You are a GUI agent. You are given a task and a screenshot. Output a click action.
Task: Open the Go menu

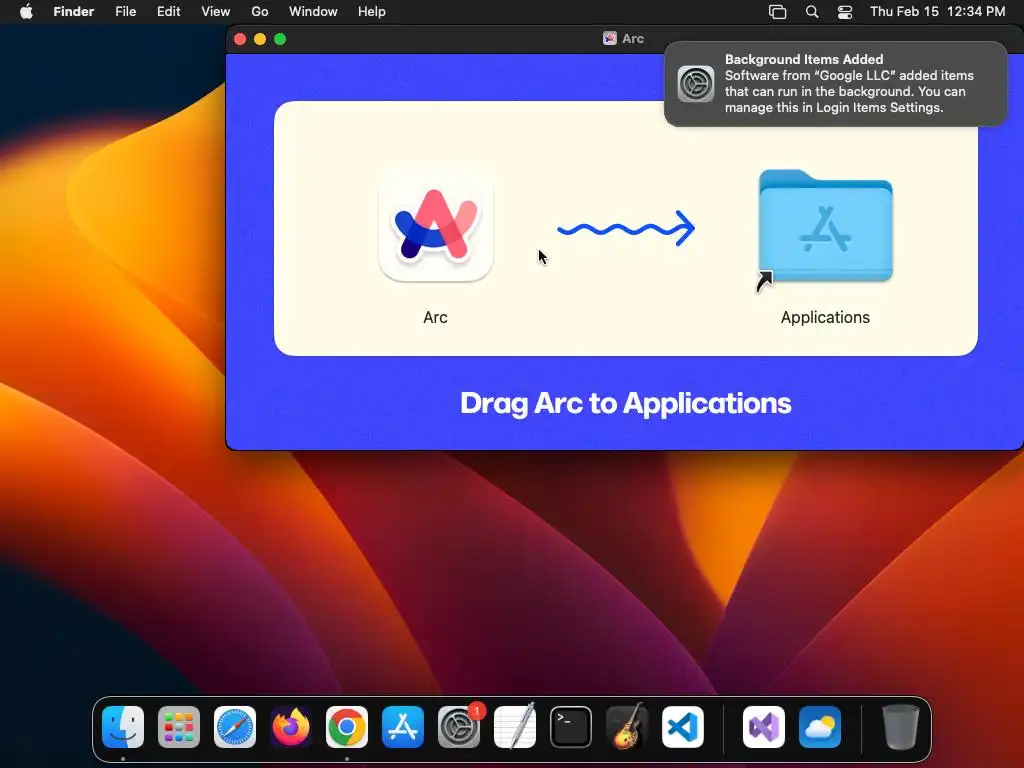260,11
